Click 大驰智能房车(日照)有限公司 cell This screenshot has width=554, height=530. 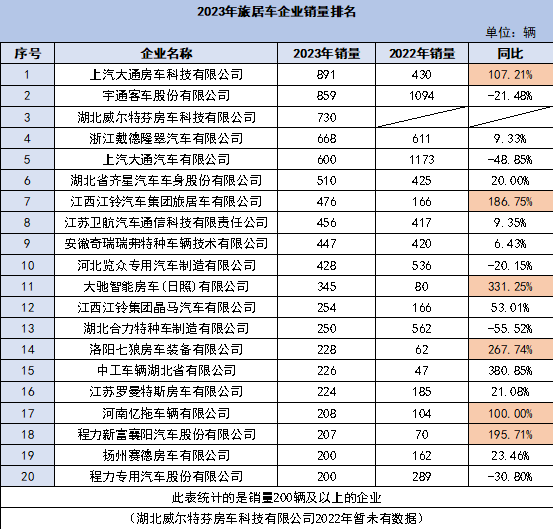tap(166, 286)
